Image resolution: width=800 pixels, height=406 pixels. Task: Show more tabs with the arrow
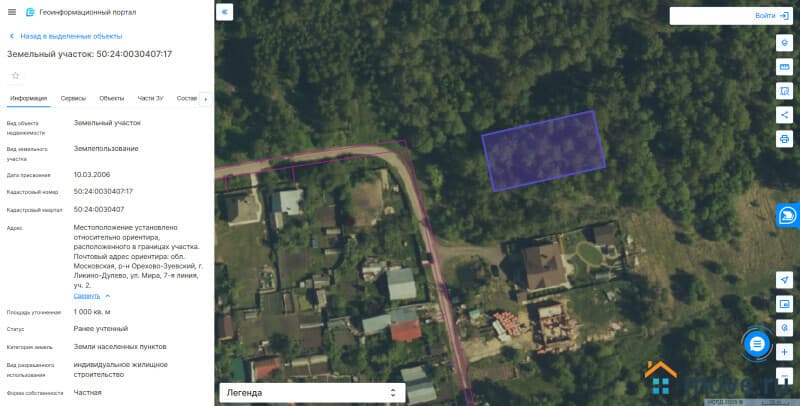coord(206,99)
